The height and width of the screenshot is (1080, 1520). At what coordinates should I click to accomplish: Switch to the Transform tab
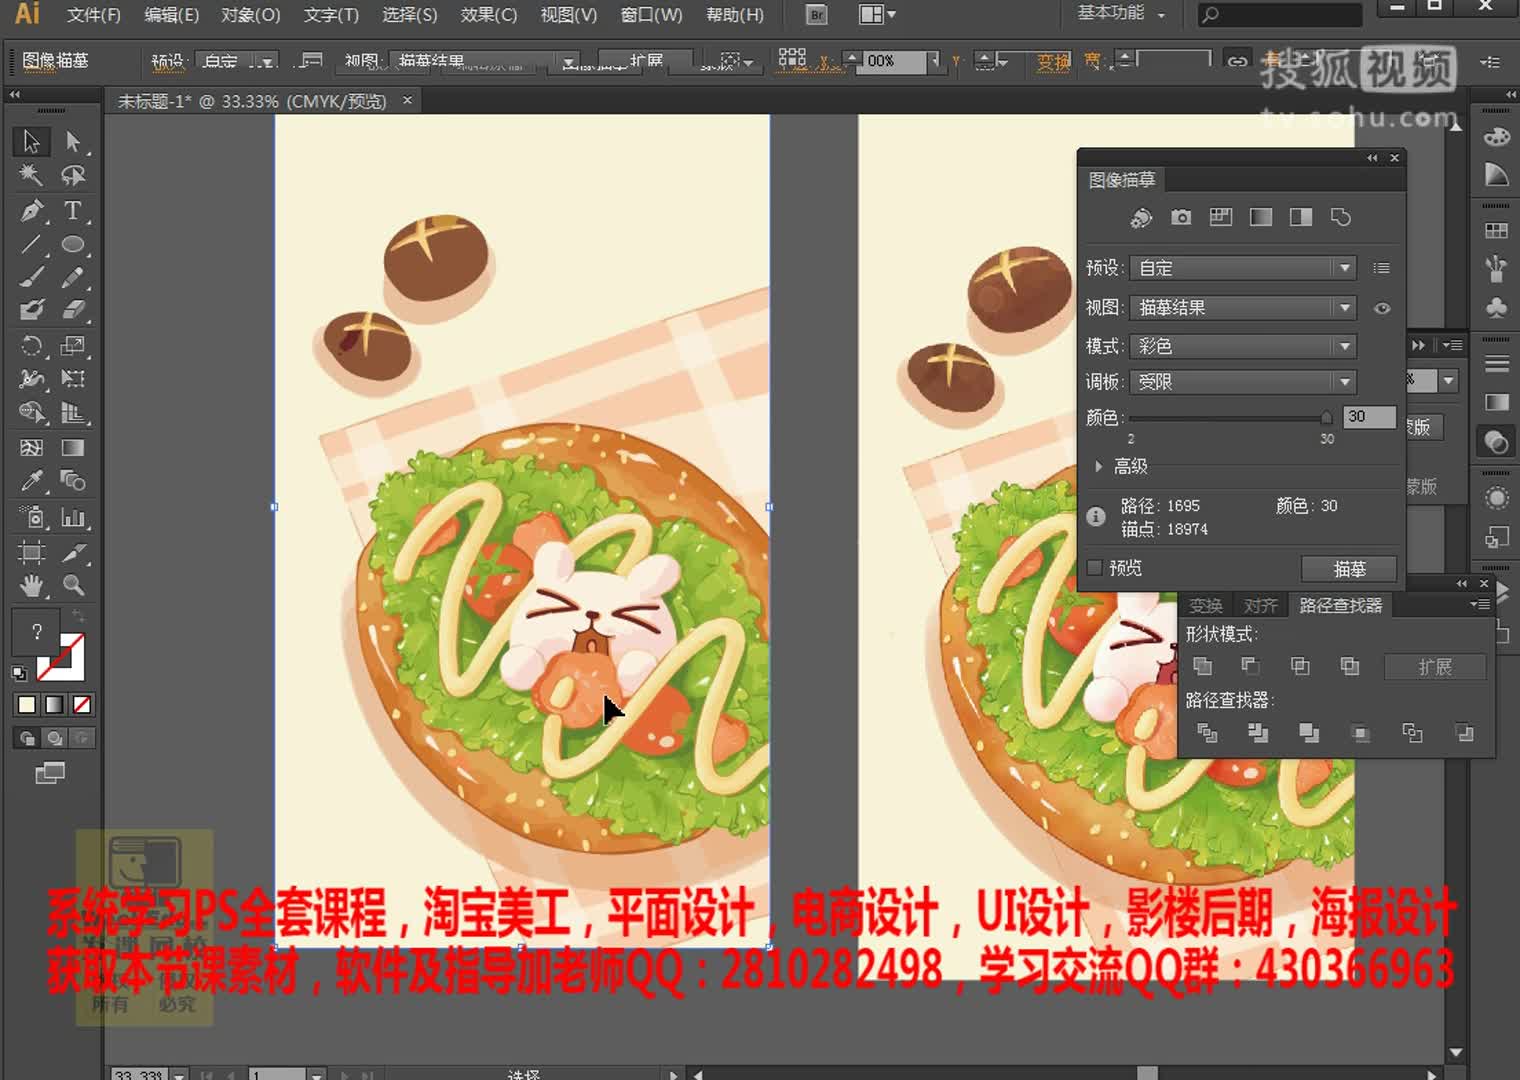1206,605
